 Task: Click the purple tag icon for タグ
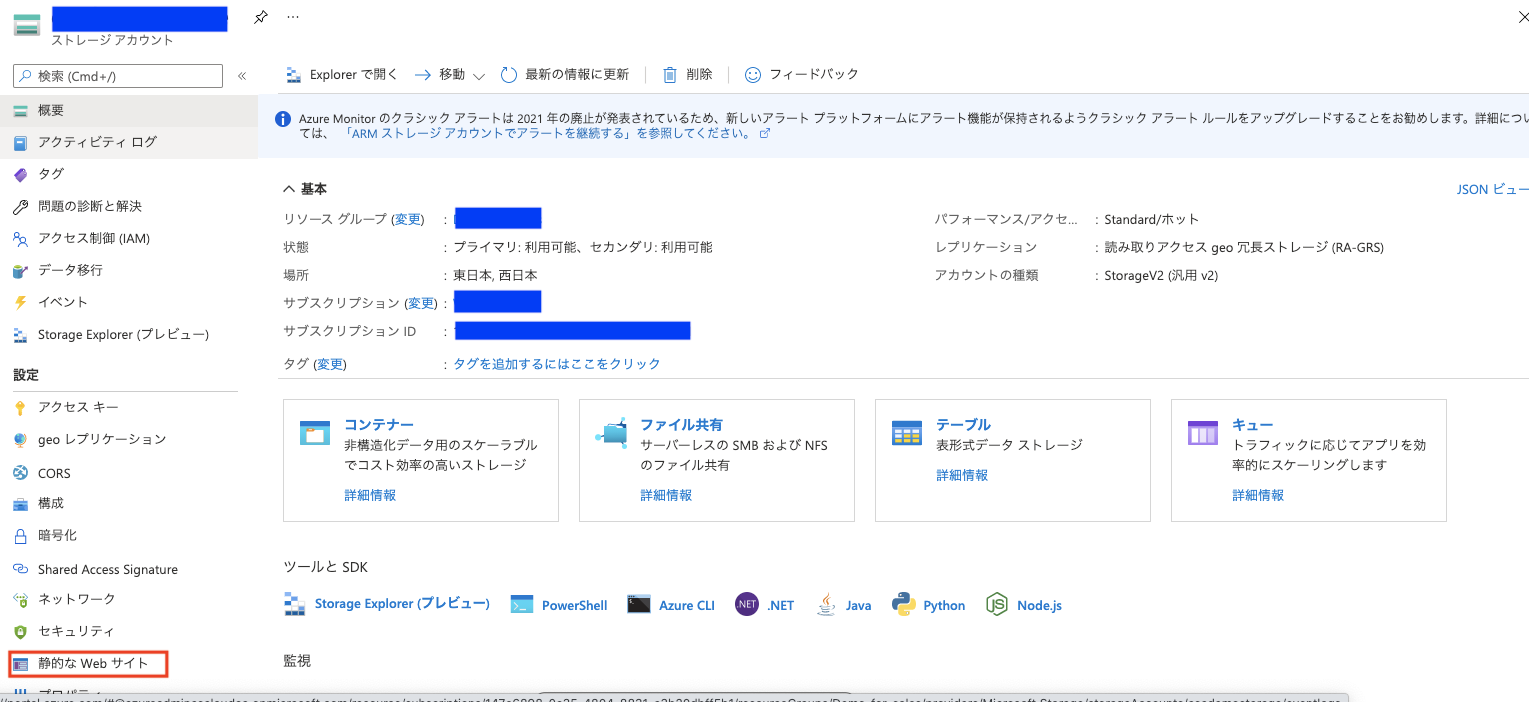point(20,174)
